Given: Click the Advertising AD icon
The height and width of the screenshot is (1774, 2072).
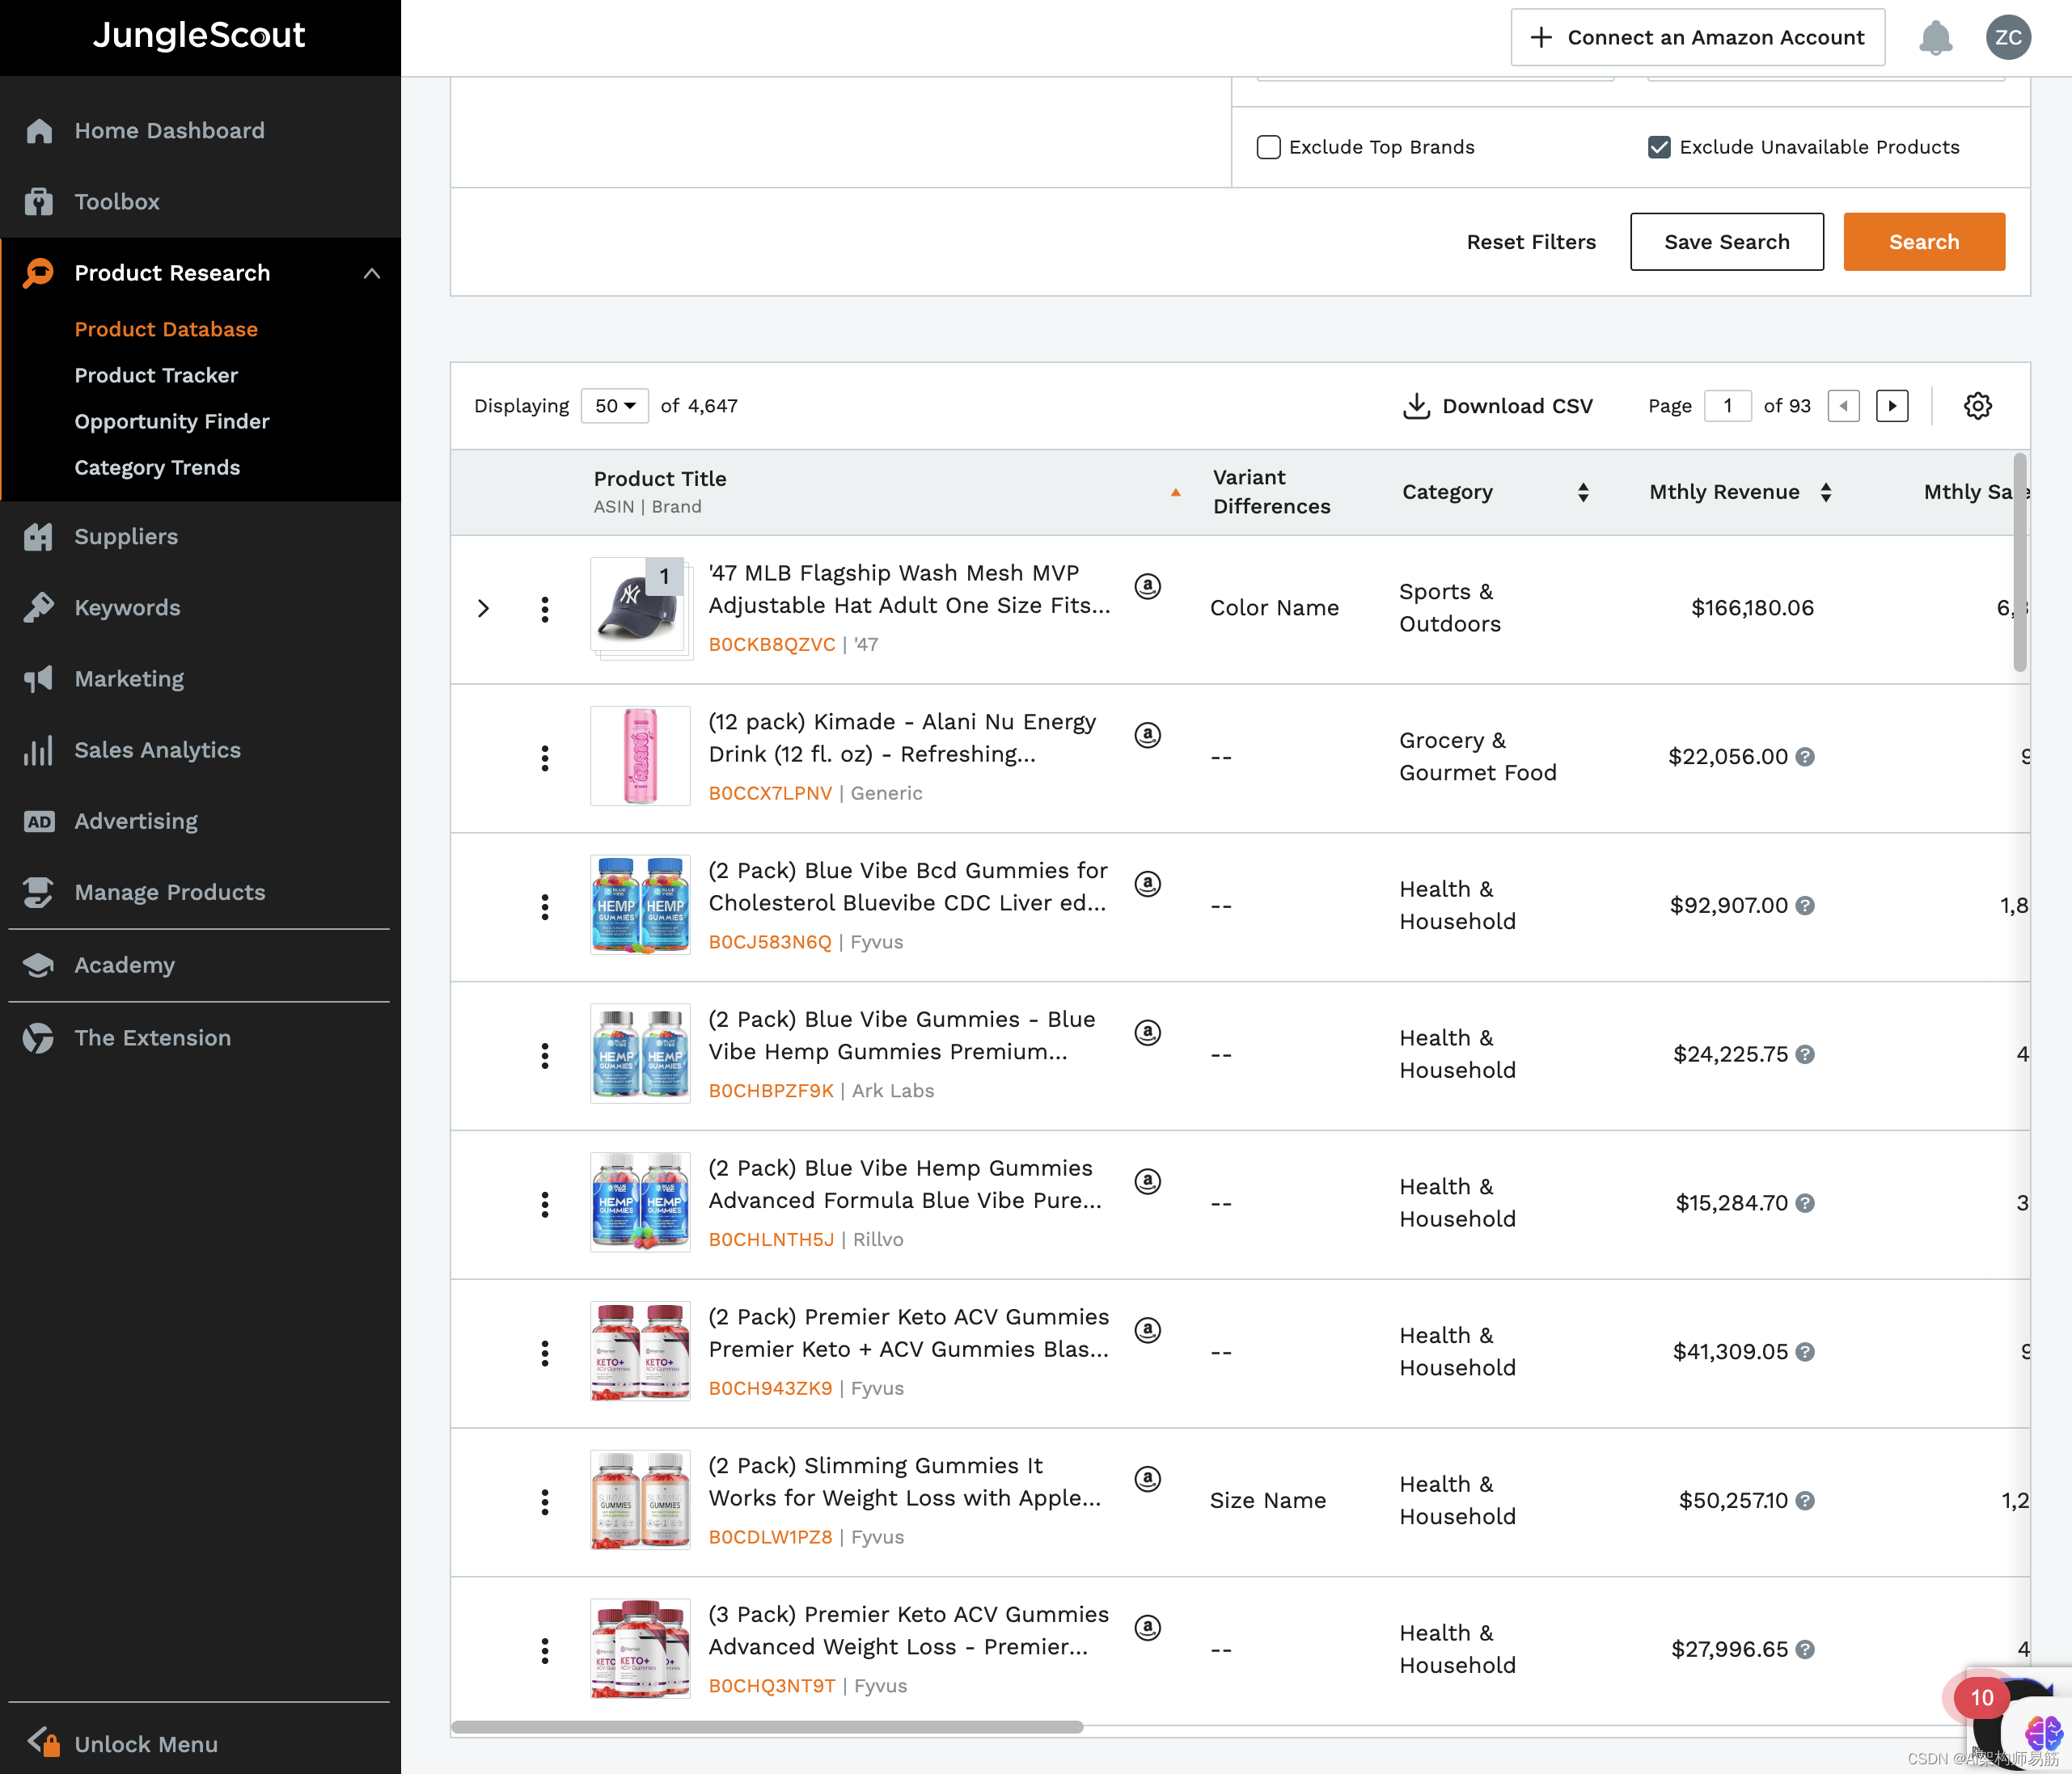Looking at the screenshot, I should coord(39,822).
